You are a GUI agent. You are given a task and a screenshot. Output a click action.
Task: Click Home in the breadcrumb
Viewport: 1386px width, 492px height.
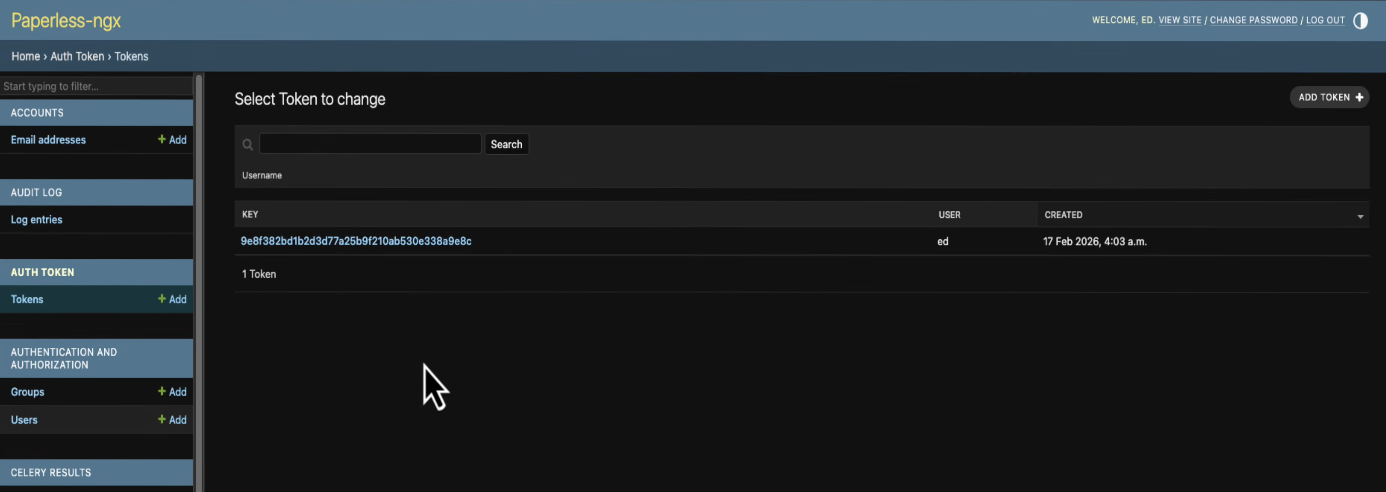[x=25, y=56]
